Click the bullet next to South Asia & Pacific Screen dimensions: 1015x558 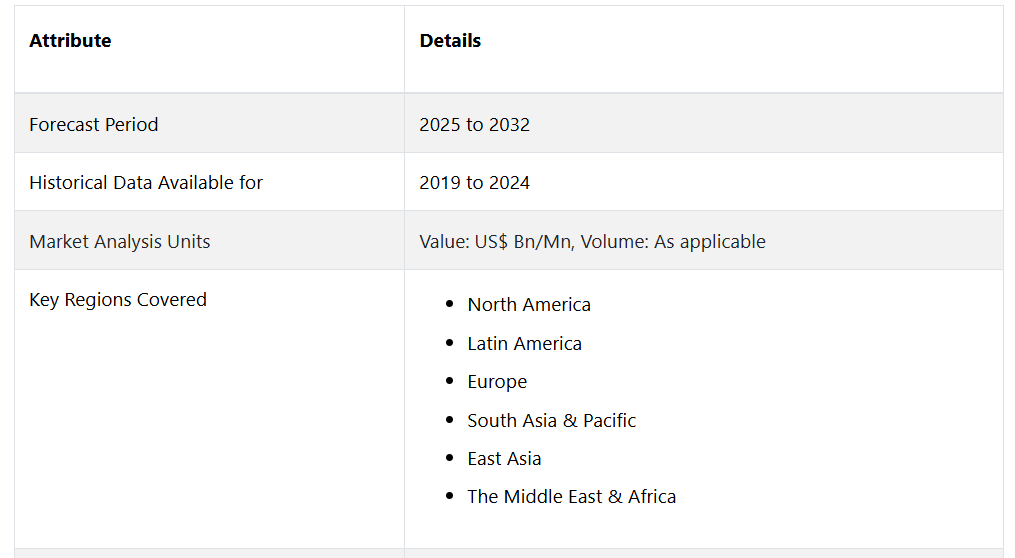coord(450,421)
